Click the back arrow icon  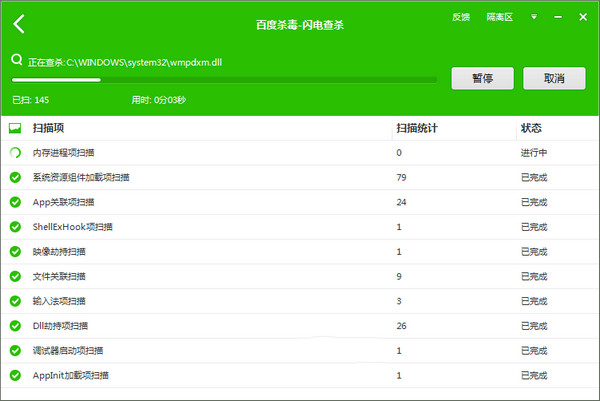[x=20, y=24]
